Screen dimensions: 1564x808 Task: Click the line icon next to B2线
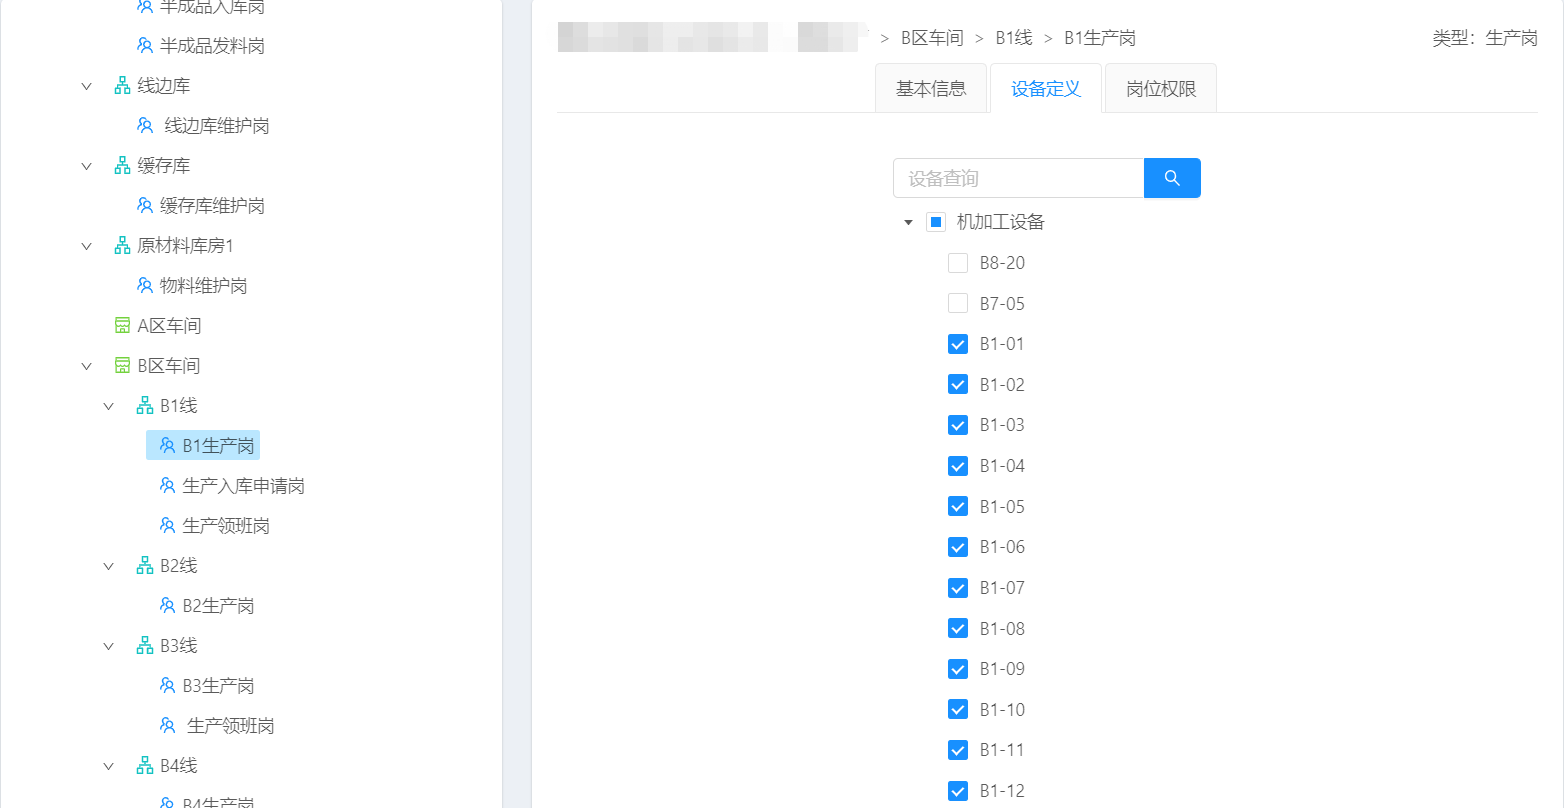click(x=145, y=566)
